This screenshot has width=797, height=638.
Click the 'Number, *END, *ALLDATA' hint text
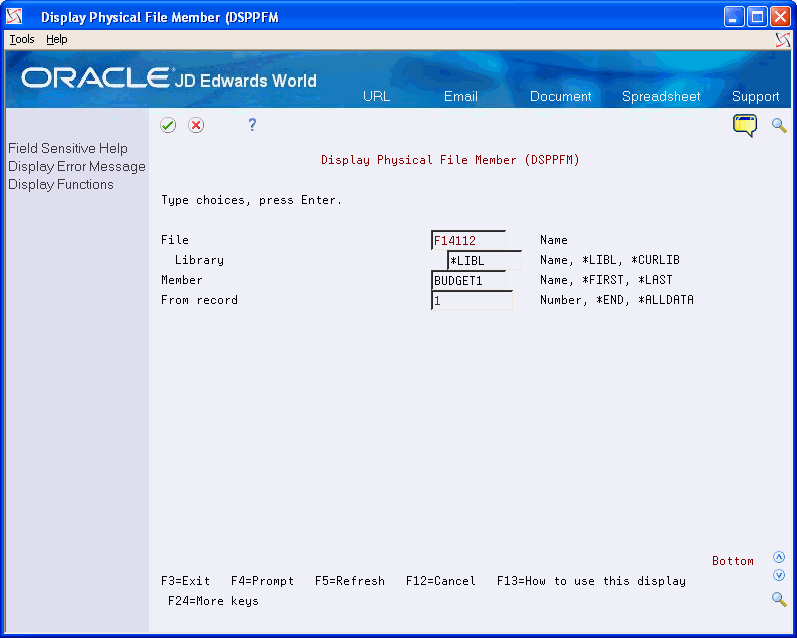click(617, 300)
